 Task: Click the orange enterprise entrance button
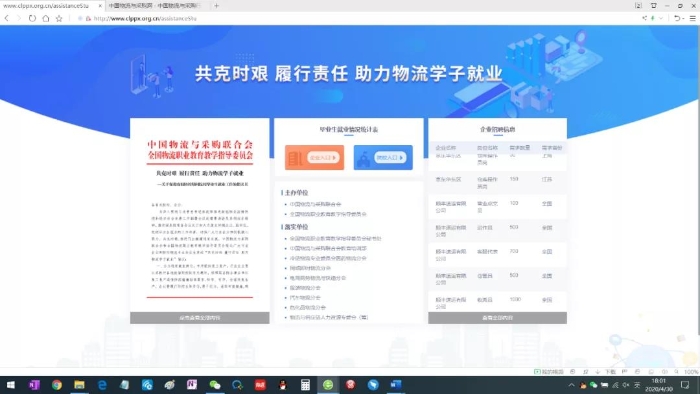click(x=314, y=158)
